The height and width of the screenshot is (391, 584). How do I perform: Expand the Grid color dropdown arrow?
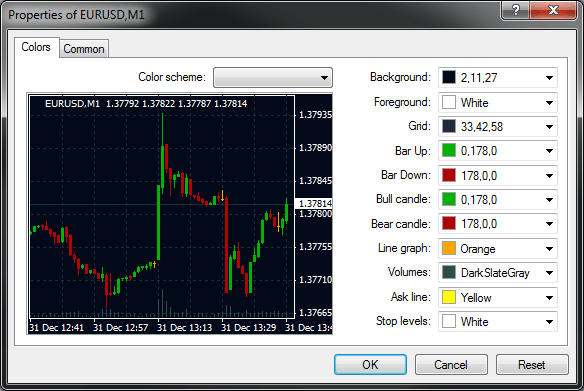click(x=549, y=127)
